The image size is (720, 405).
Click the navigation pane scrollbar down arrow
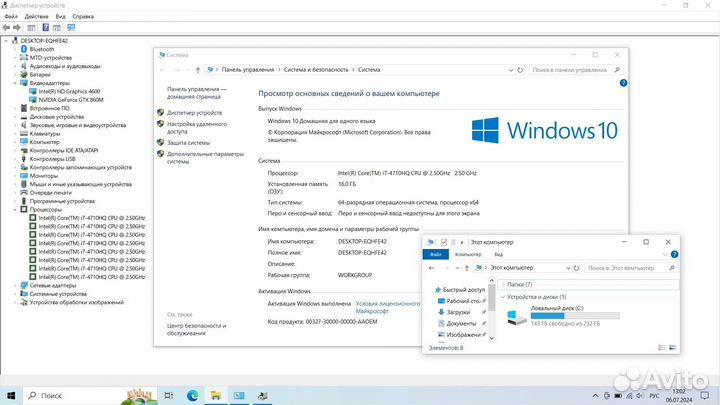pos(491,338)
